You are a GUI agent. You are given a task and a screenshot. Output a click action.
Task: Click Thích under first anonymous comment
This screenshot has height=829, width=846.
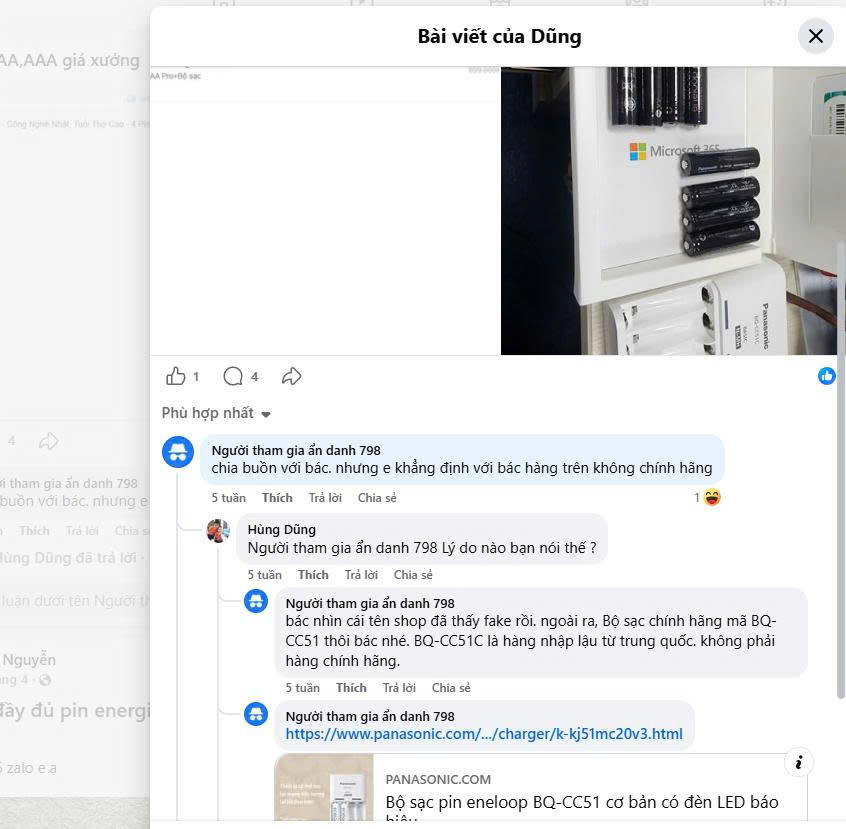coord(277,498)
